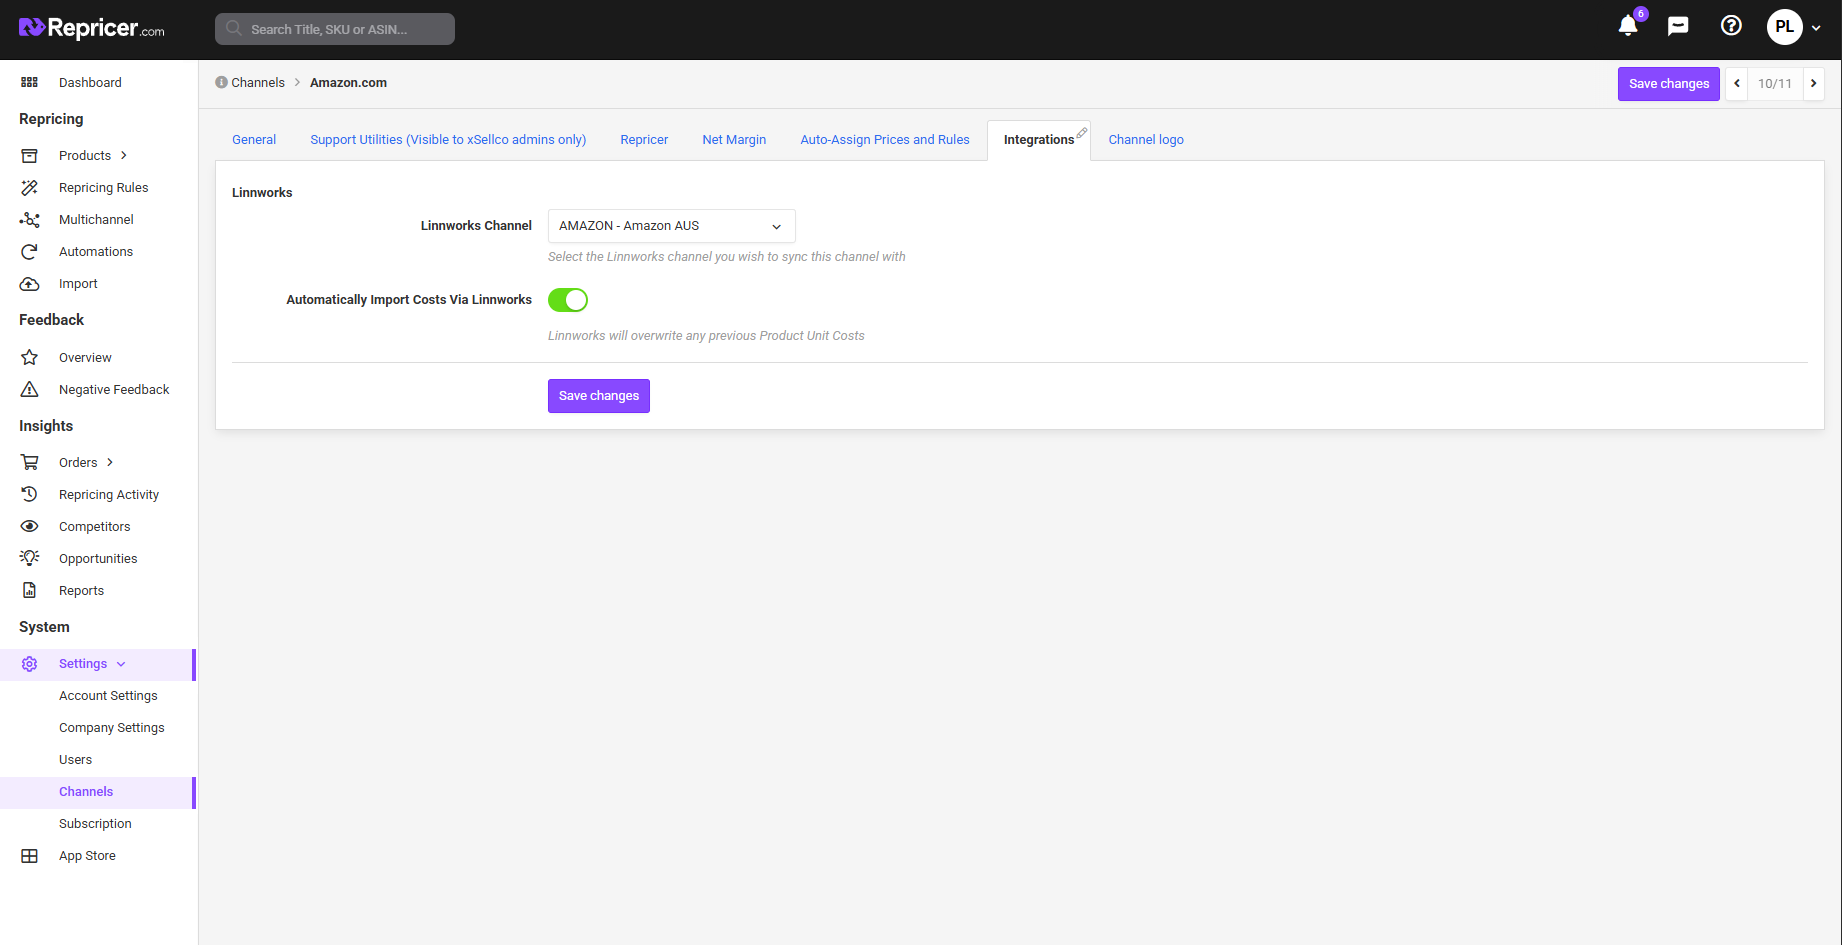The image size is (1842, 945).
Task: Switch to the Repricer tab
Action: 644,140
